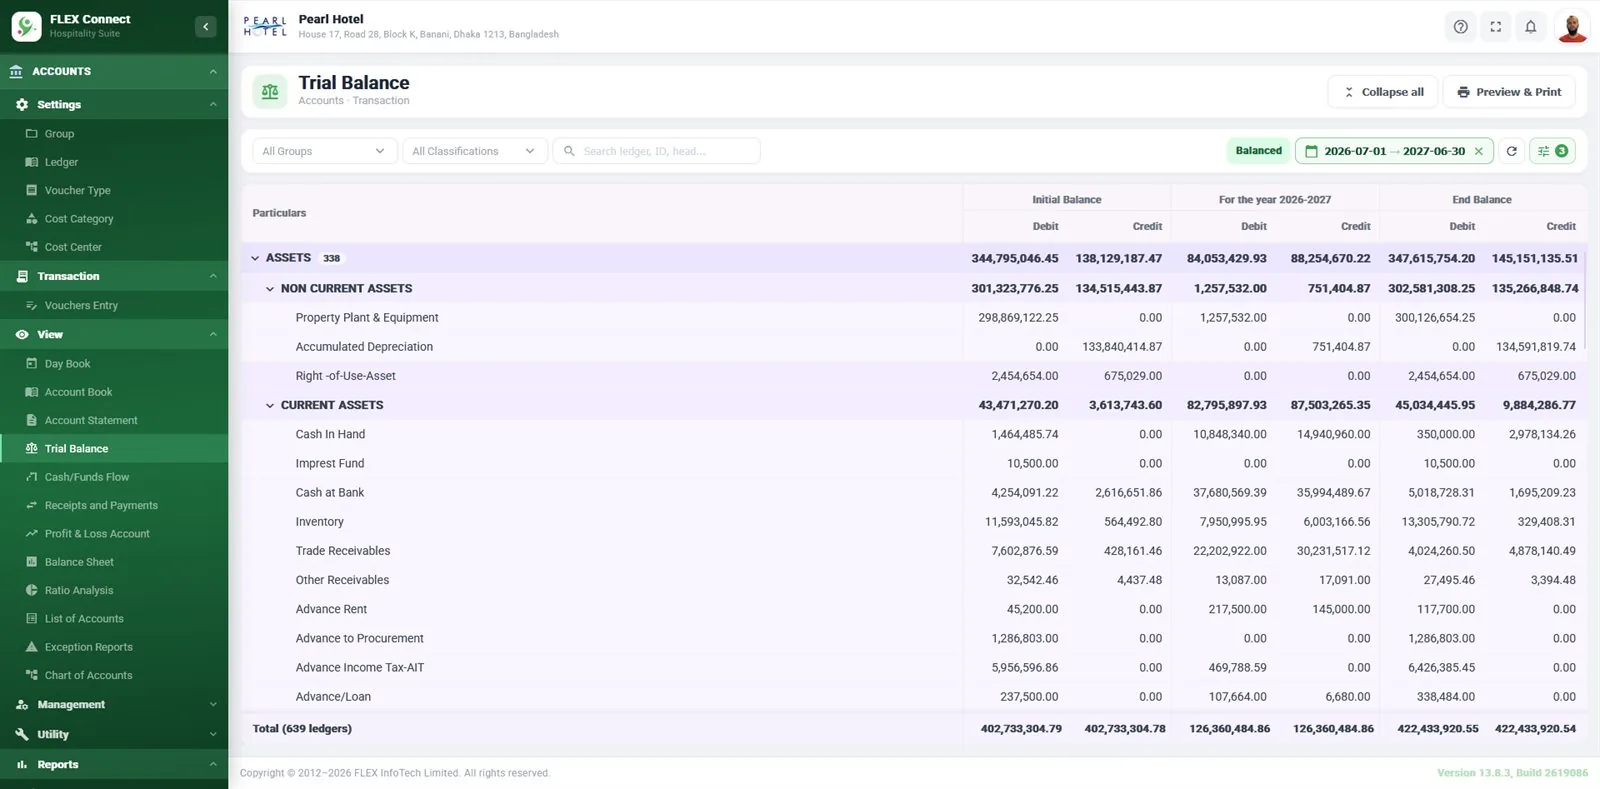This screenshot has width=1600, height=789.
Task: Select Cash In Hand row
Action: (914, 434)
